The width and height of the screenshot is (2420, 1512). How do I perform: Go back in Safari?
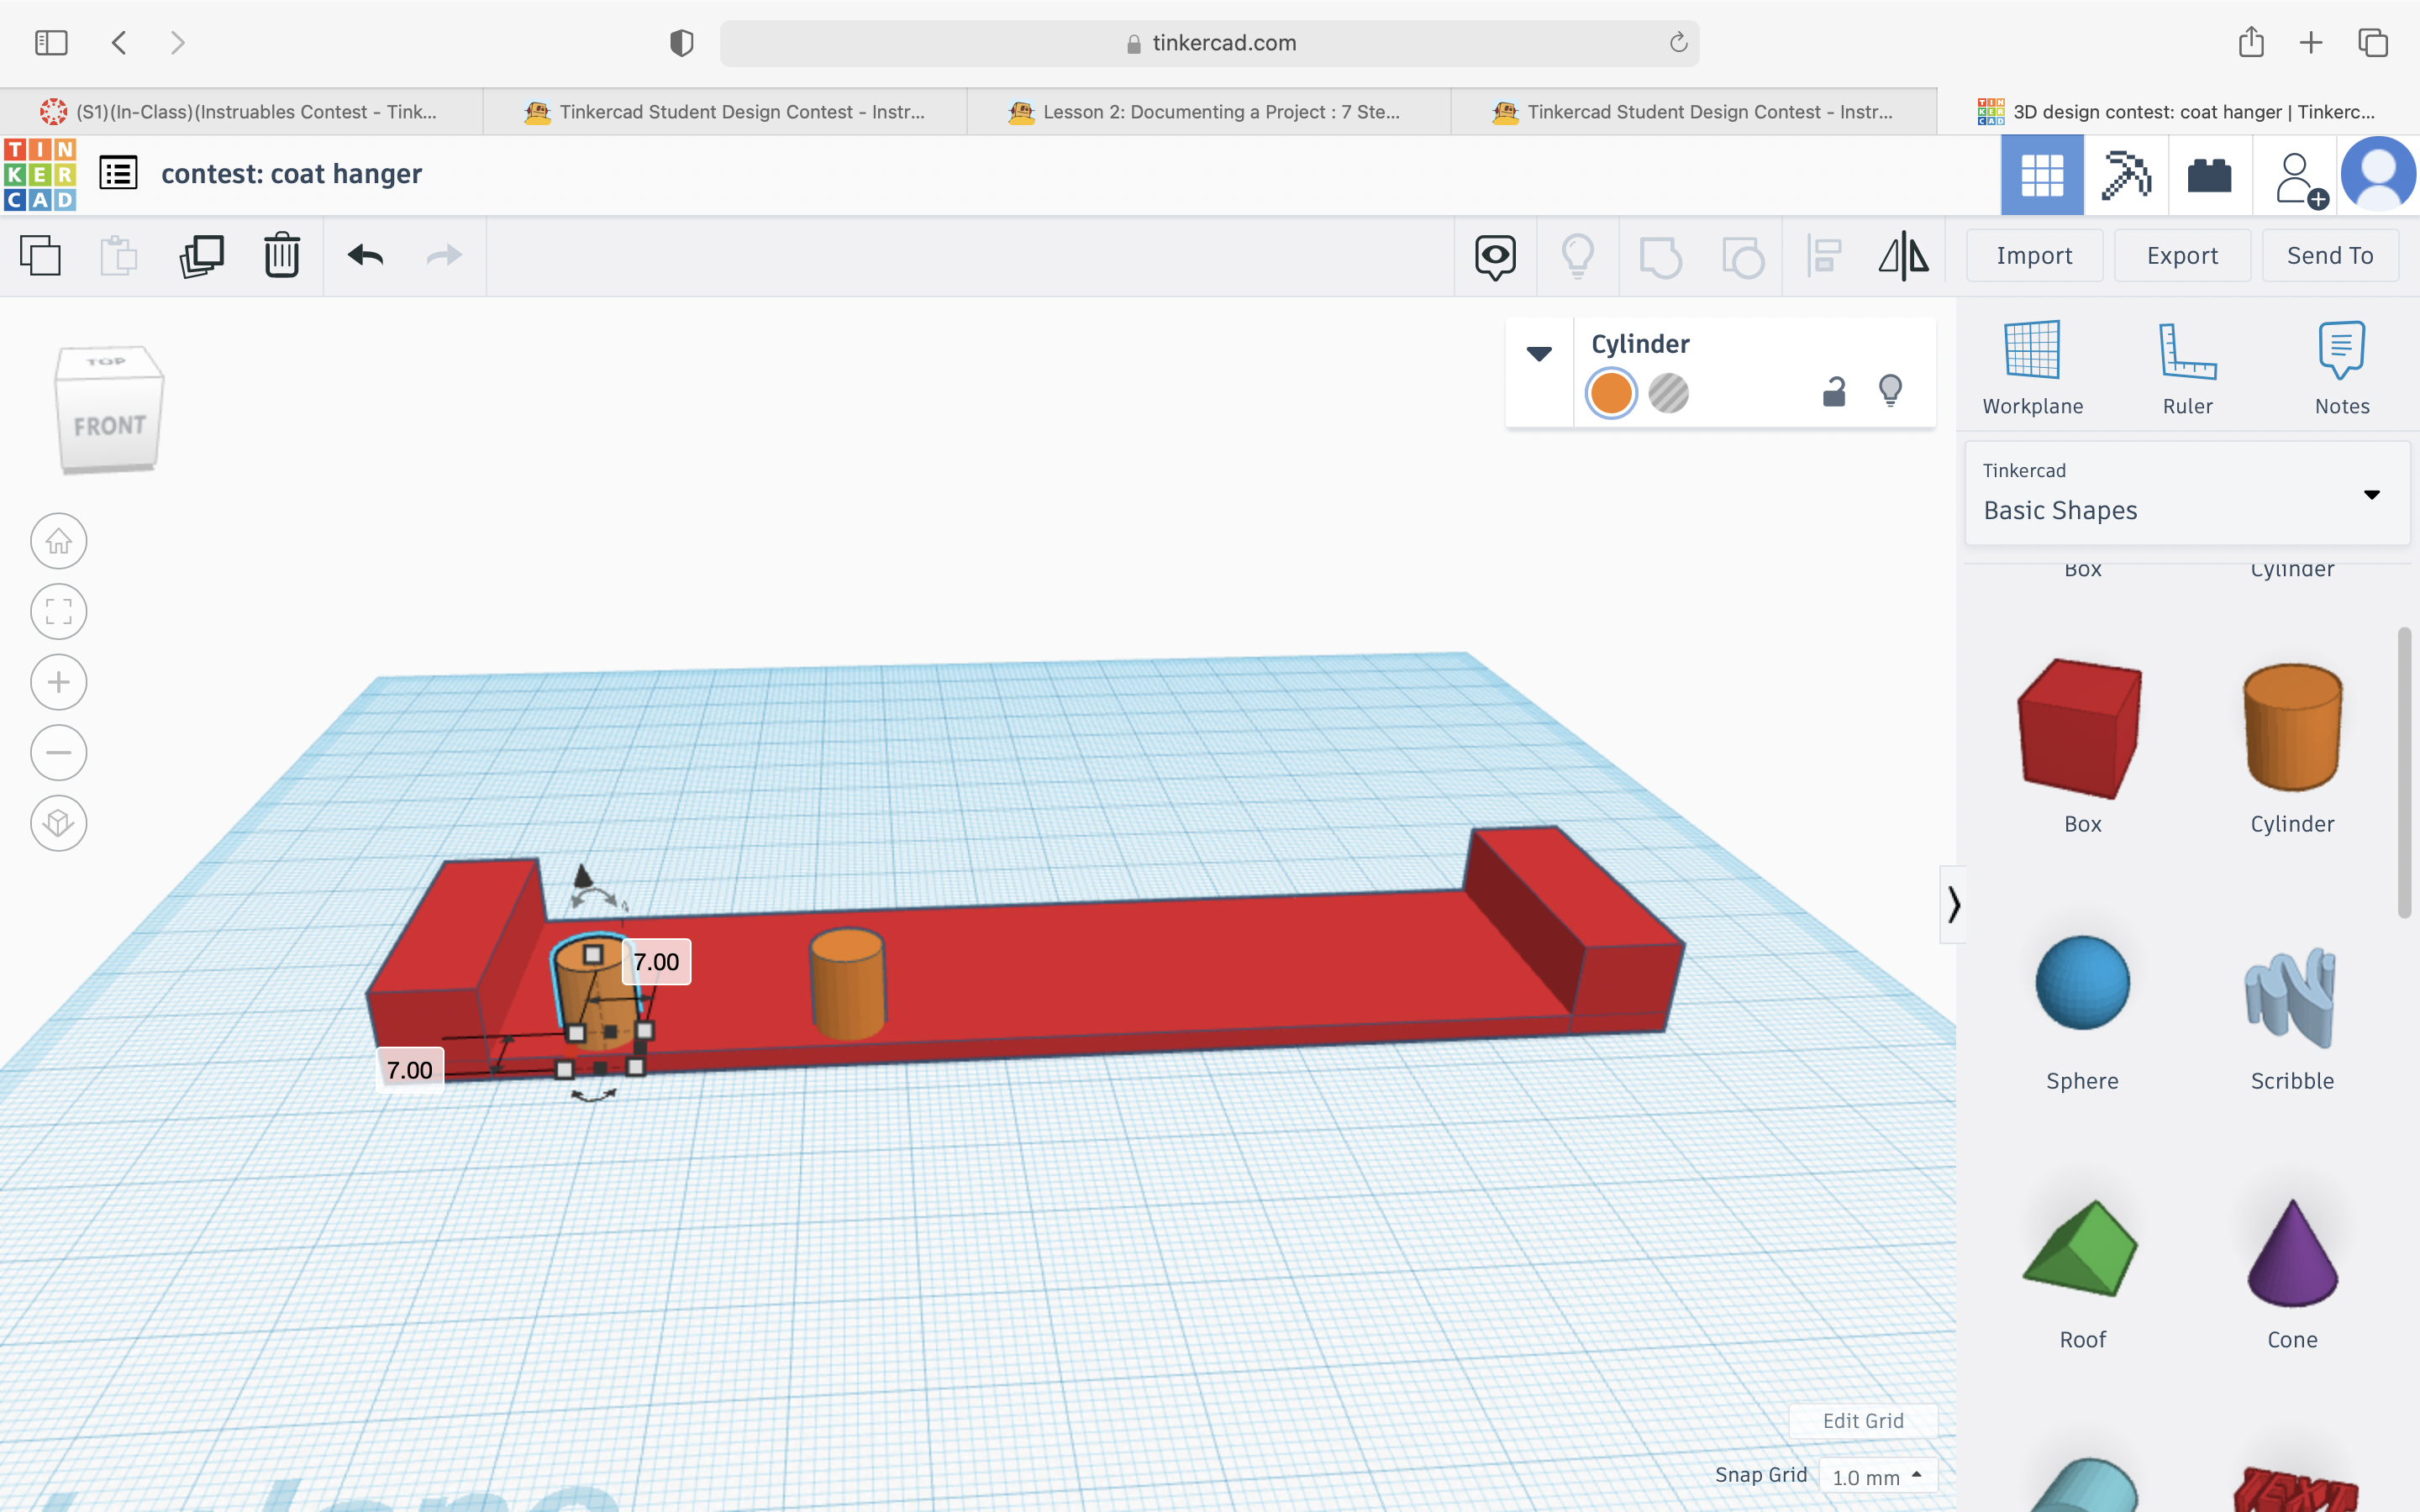click(120, 43)
